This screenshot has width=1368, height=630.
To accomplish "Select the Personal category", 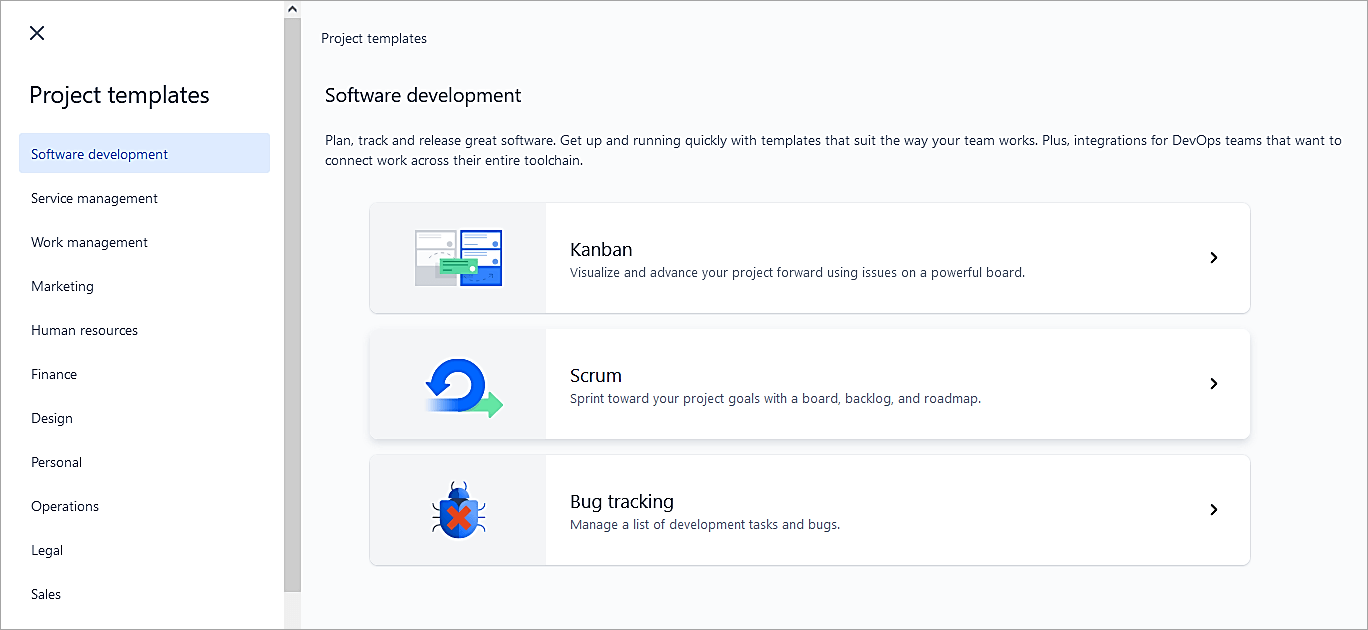I will 56,462.
